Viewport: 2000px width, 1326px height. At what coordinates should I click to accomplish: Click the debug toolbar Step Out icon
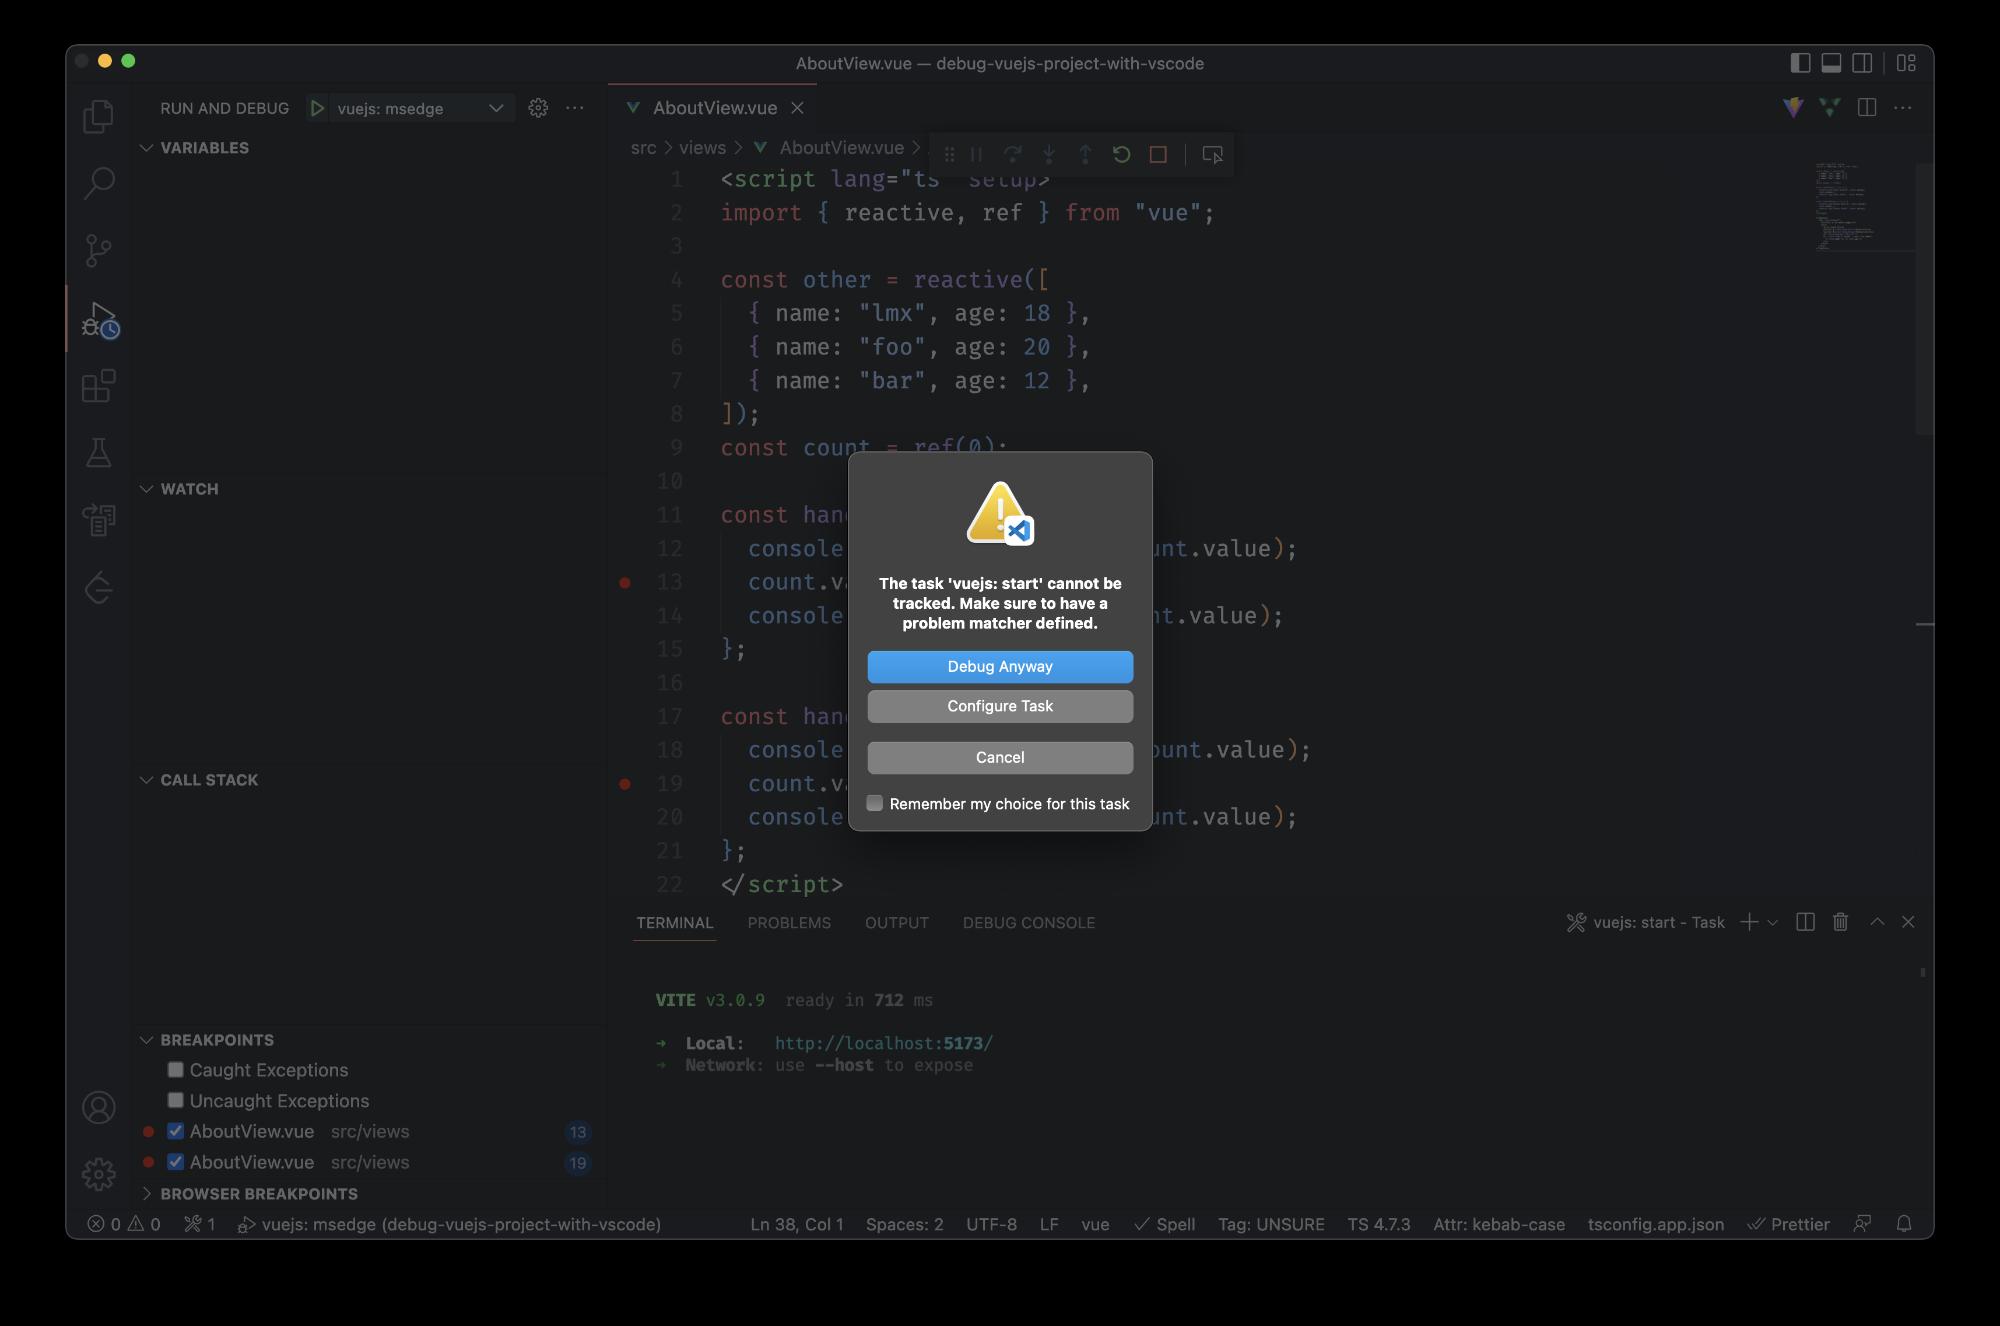point(1085,155)
